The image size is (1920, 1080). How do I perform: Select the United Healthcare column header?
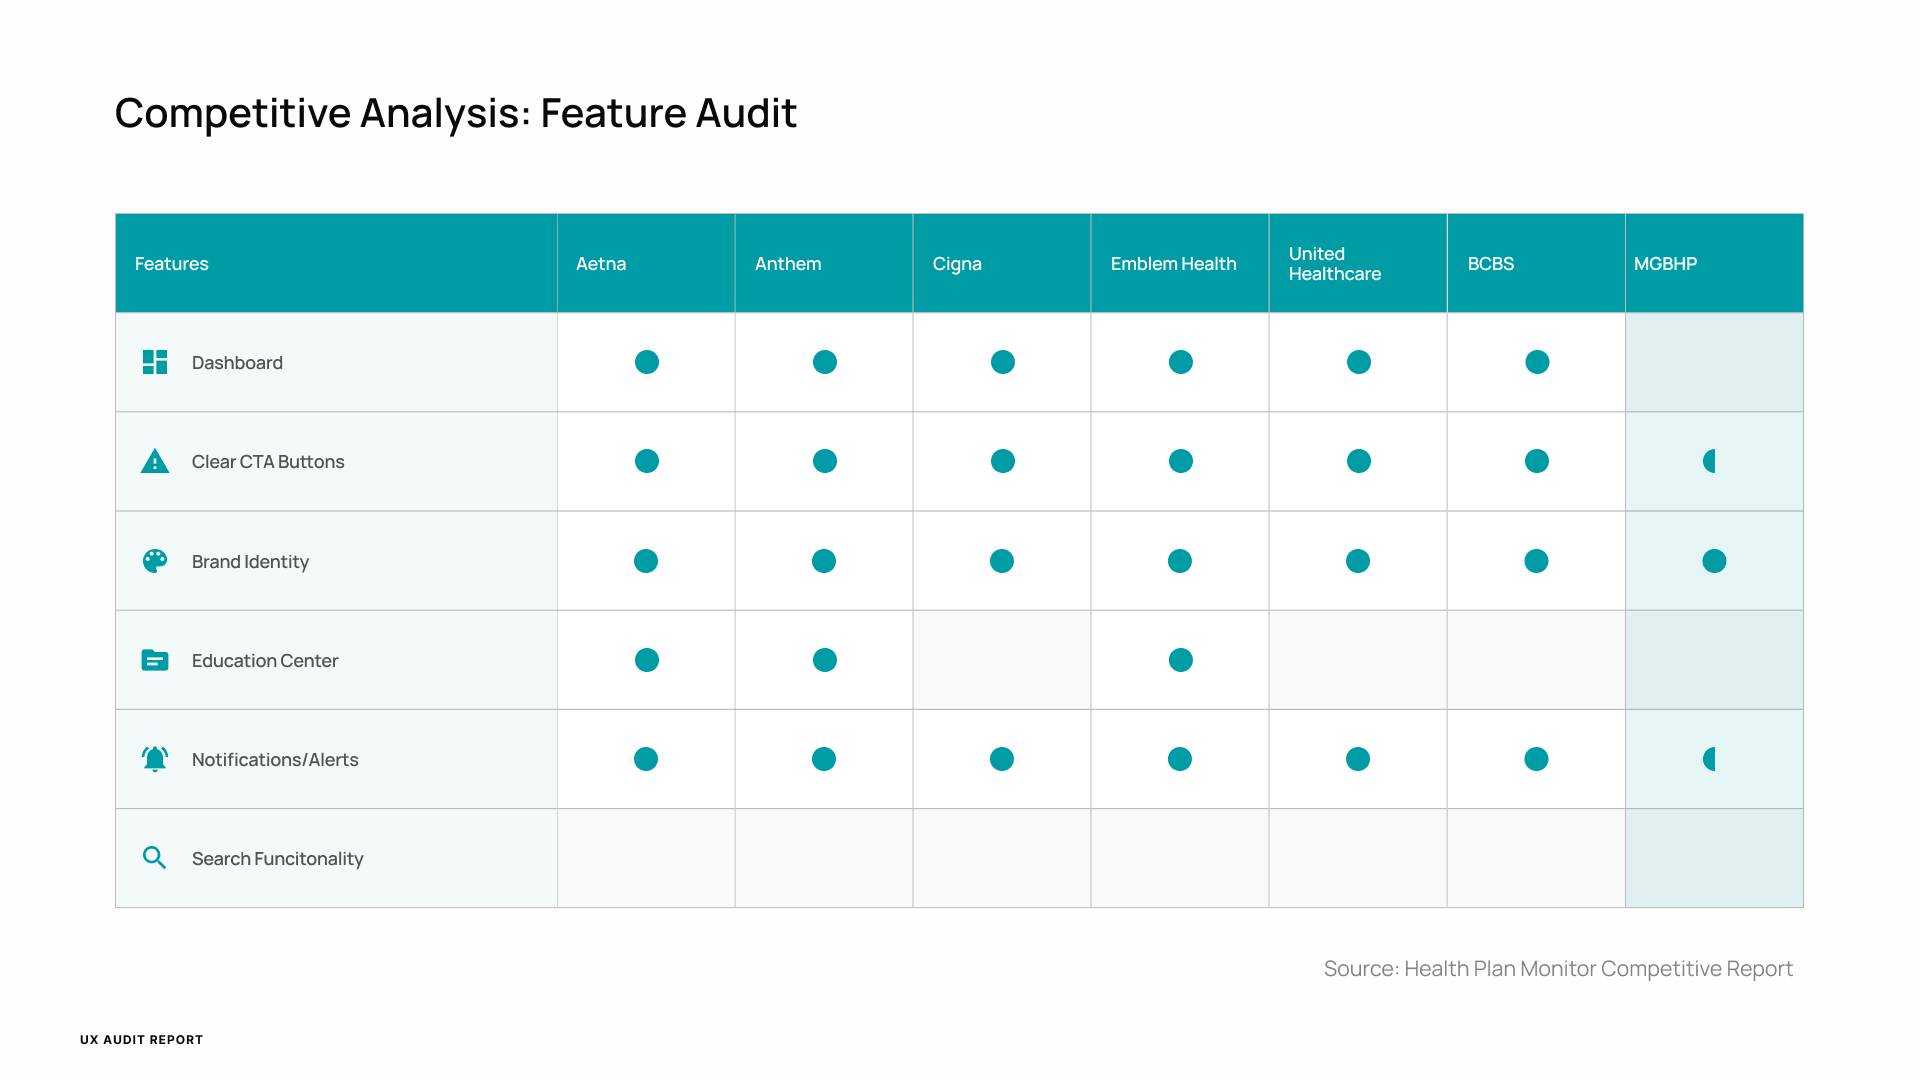(x=1334, y=264)
